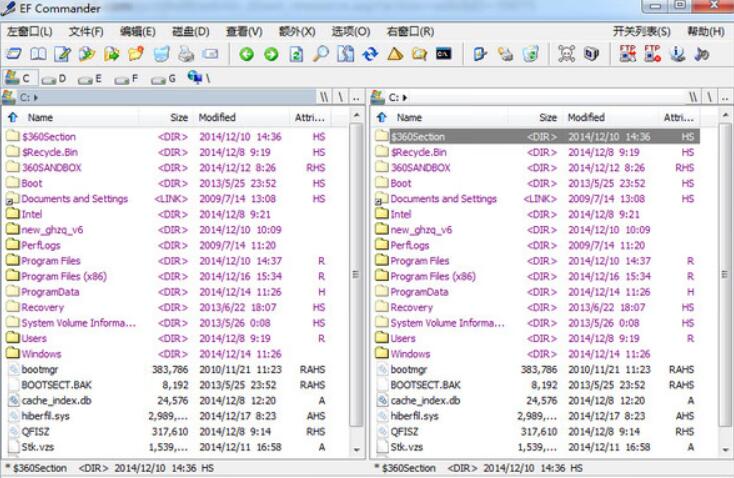Switch to drive D button

[x=53, y=79]
